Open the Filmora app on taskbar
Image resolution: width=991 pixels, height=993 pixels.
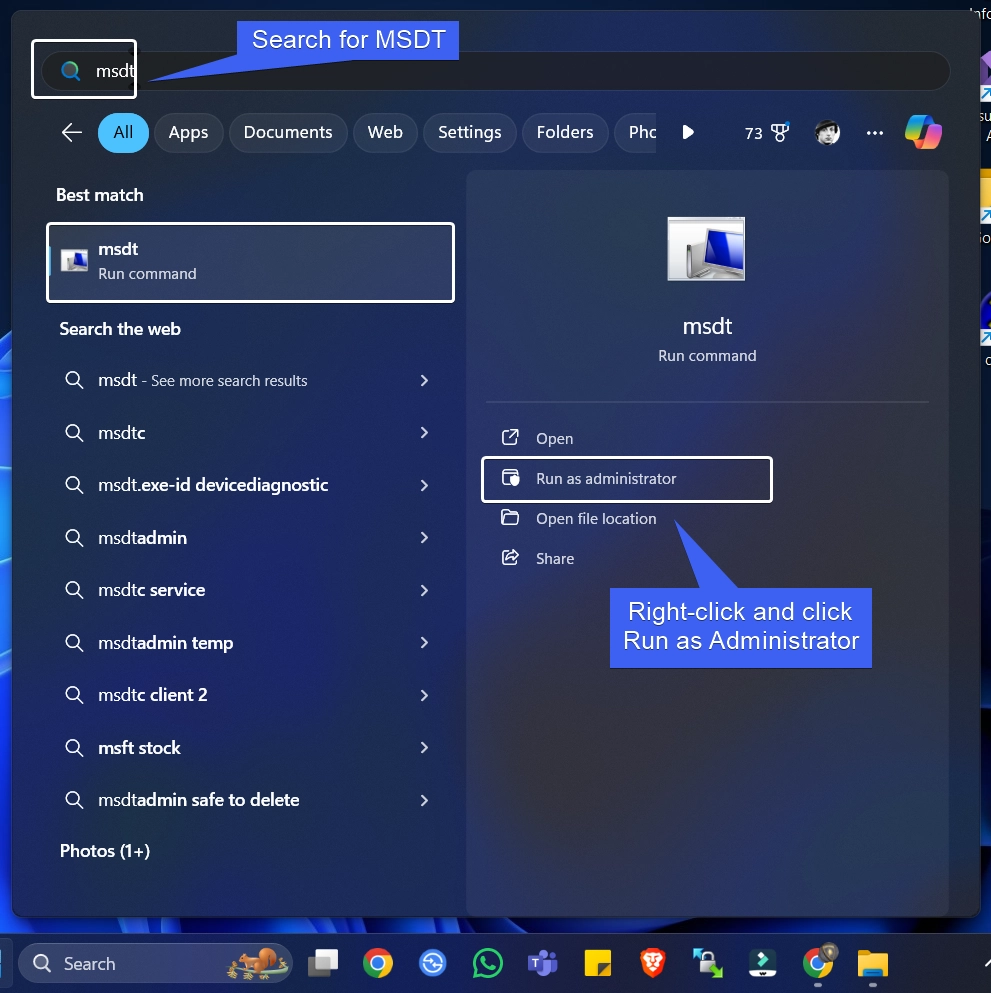pyautogui.click(x=762, y=963)
